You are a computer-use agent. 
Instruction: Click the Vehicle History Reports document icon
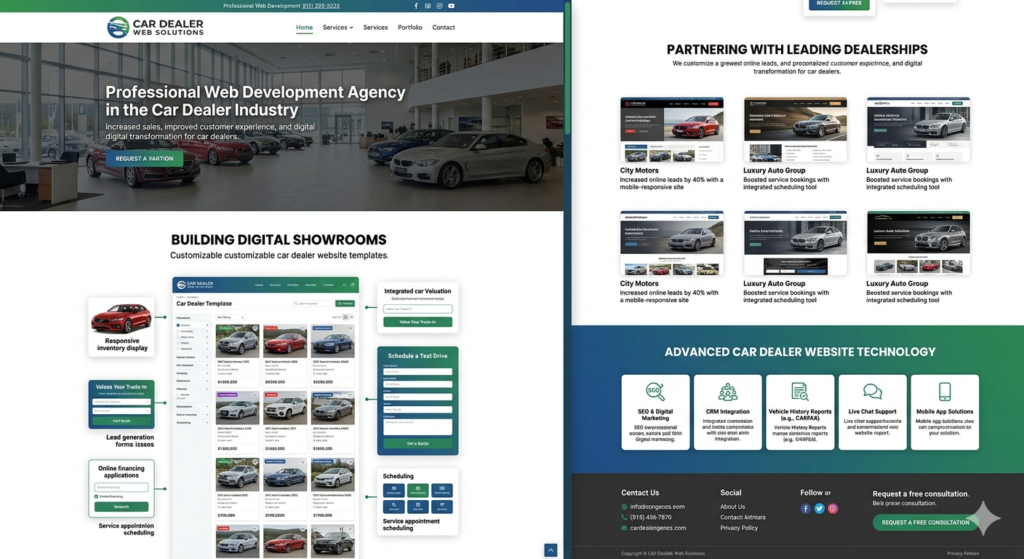799,392
